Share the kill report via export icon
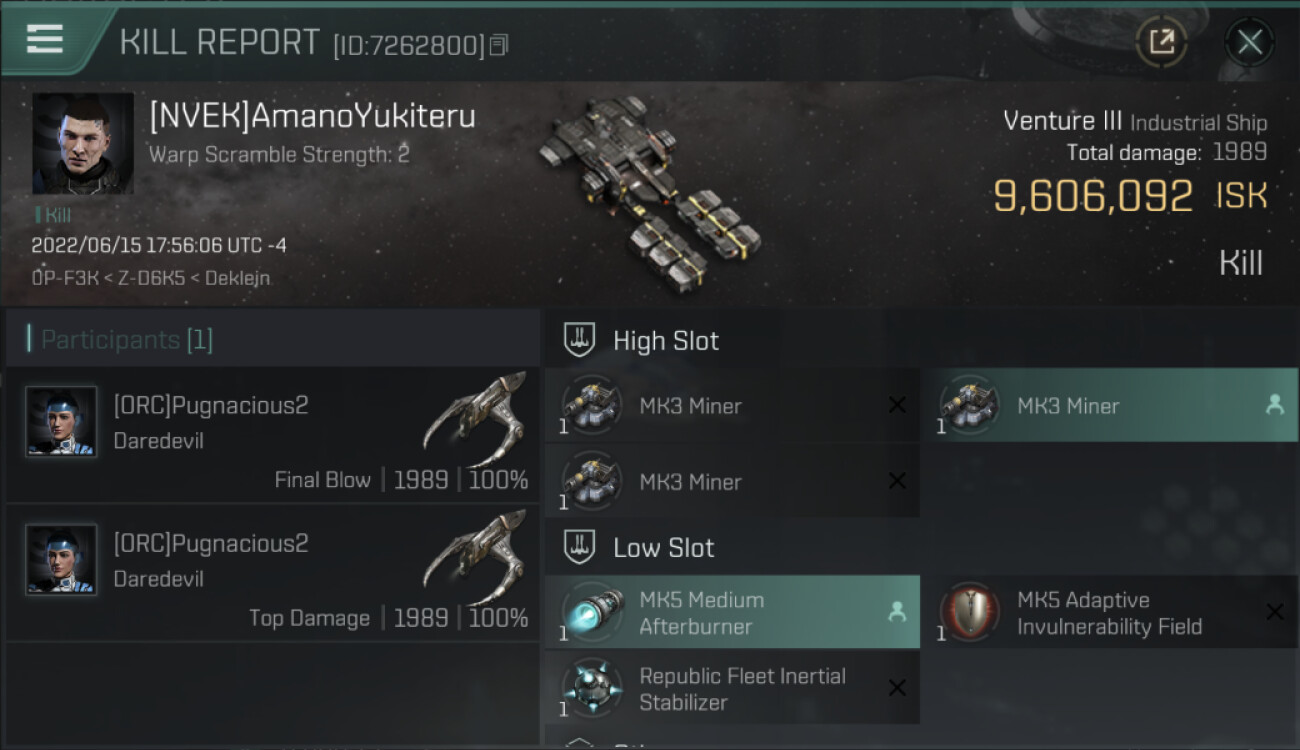The image size is (1300, 750). pos(1161,42)
